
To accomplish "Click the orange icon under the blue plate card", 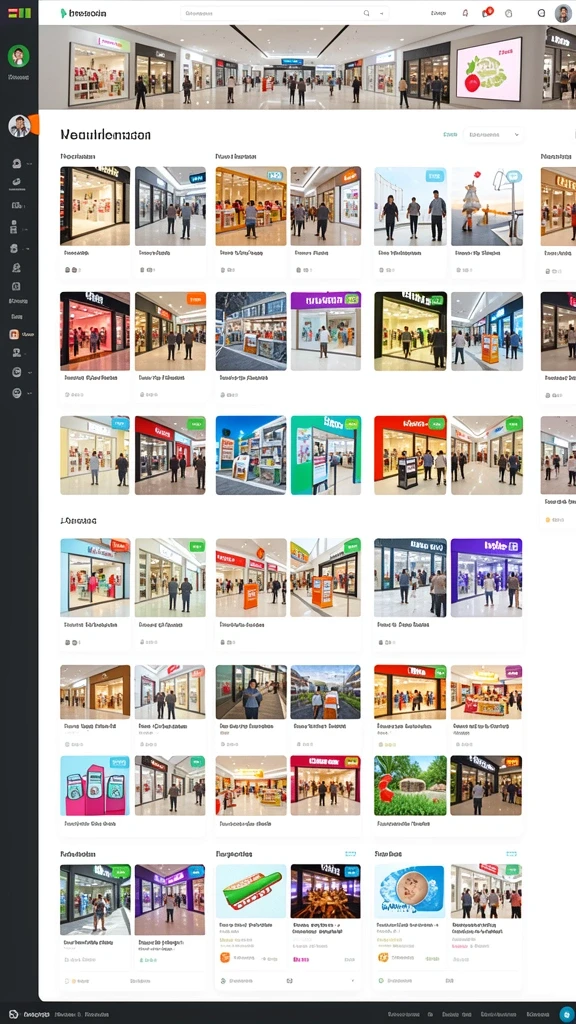I will click(383, 957).
